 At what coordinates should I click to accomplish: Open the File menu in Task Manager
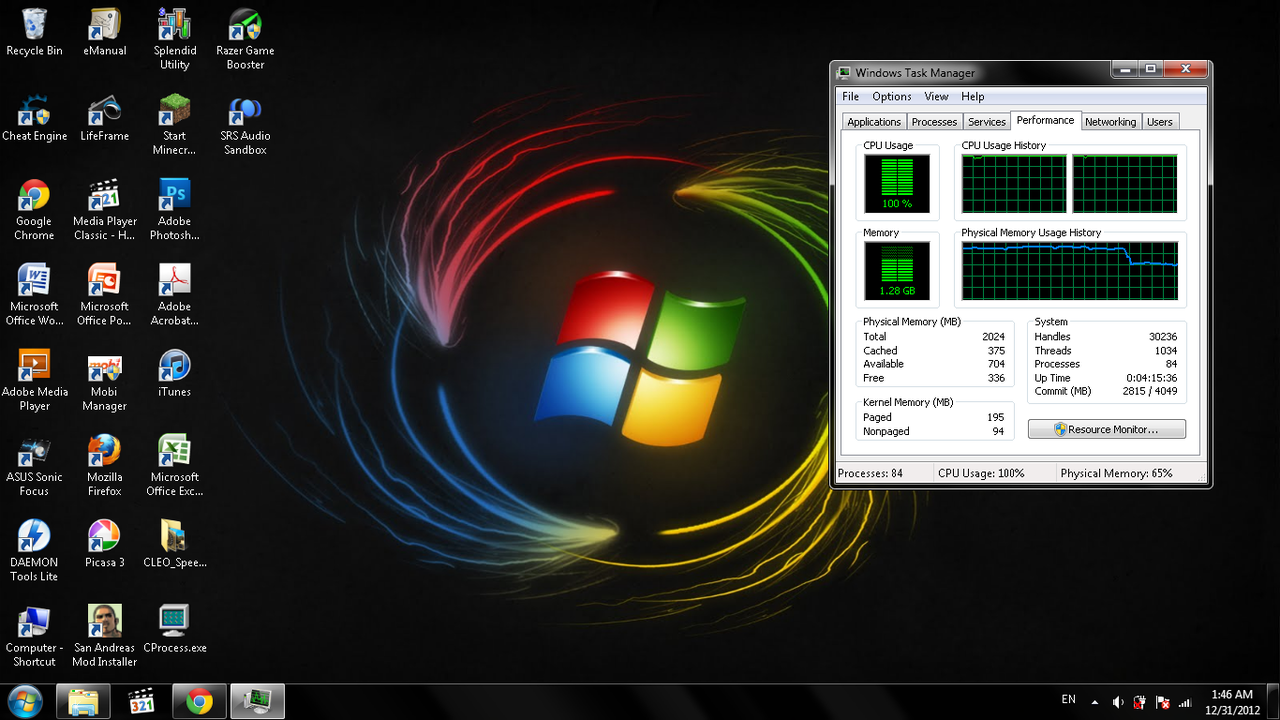(850, 96)
